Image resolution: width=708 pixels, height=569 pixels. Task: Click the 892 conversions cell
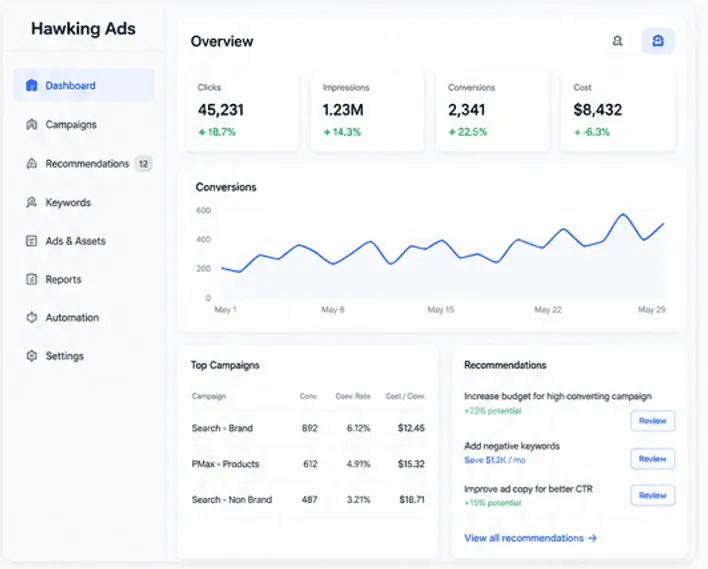click(310, 428)
